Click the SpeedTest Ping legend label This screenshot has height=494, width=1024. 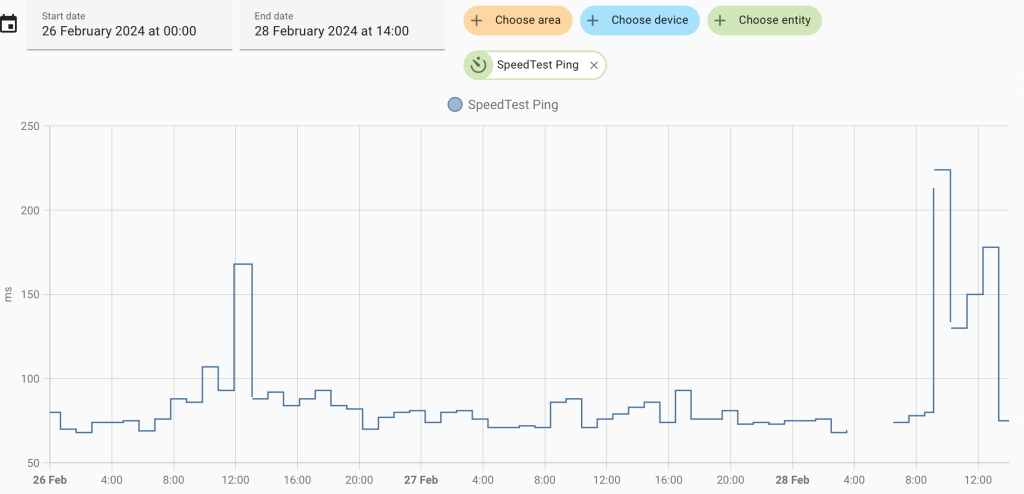point(512,104)
